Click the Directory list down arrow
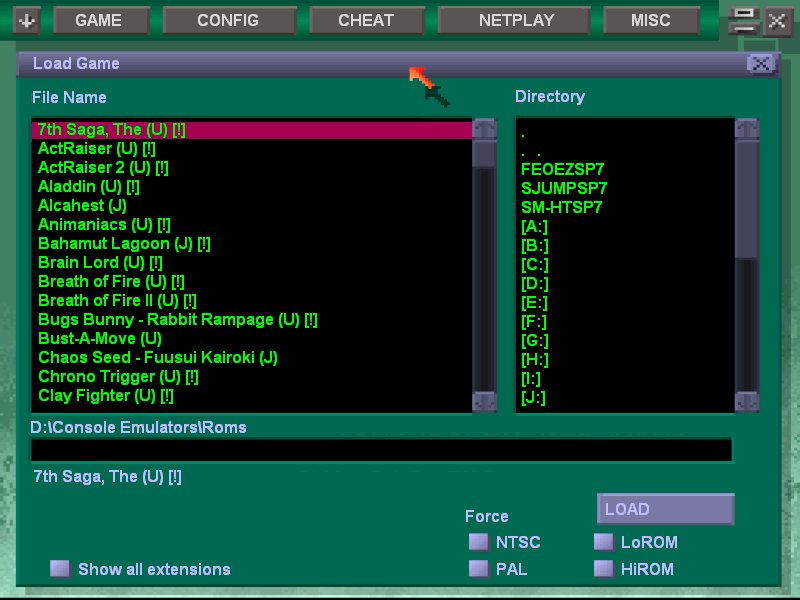The height and width of the screenshot is (600, 800). 747,401
